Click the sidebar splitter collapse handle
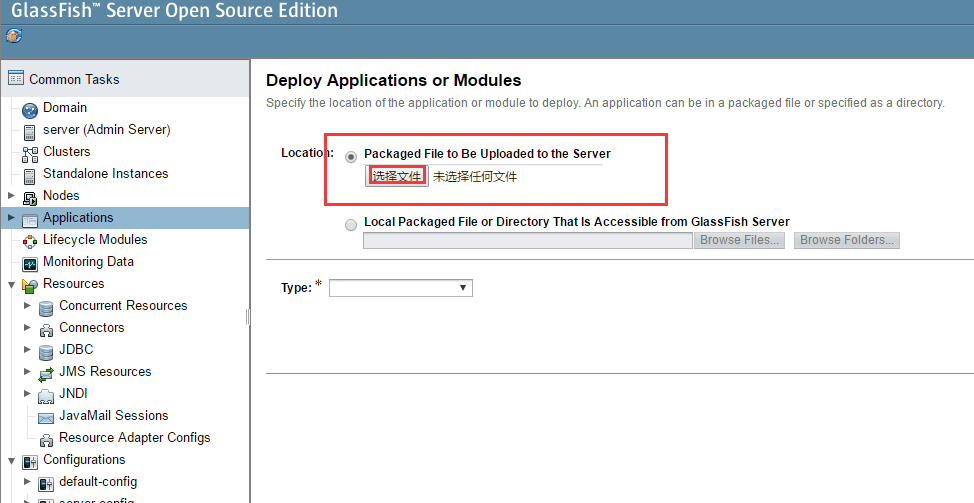 (248, 317)
